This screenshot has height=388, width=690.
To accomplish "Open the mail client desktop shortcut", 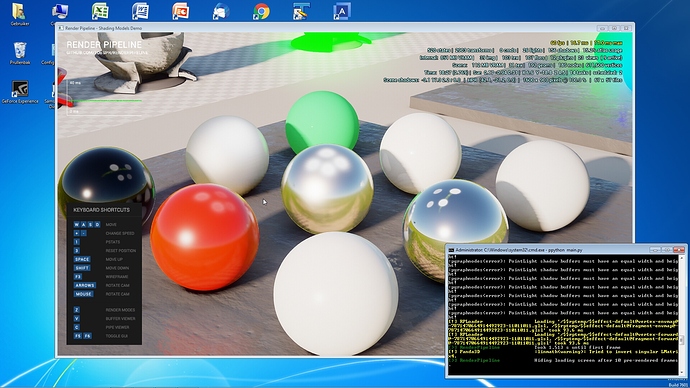I will click(x=221, y=11).
